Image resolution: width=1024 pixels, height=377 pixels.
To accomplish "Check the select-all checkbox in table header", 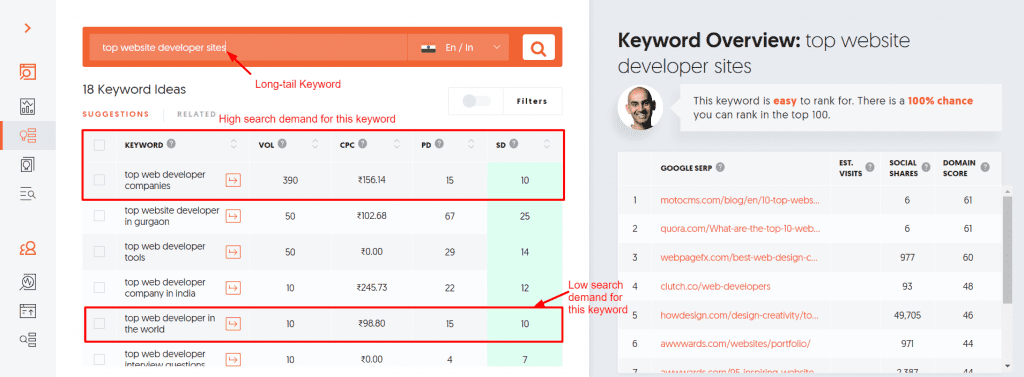I will coord(99,145).
